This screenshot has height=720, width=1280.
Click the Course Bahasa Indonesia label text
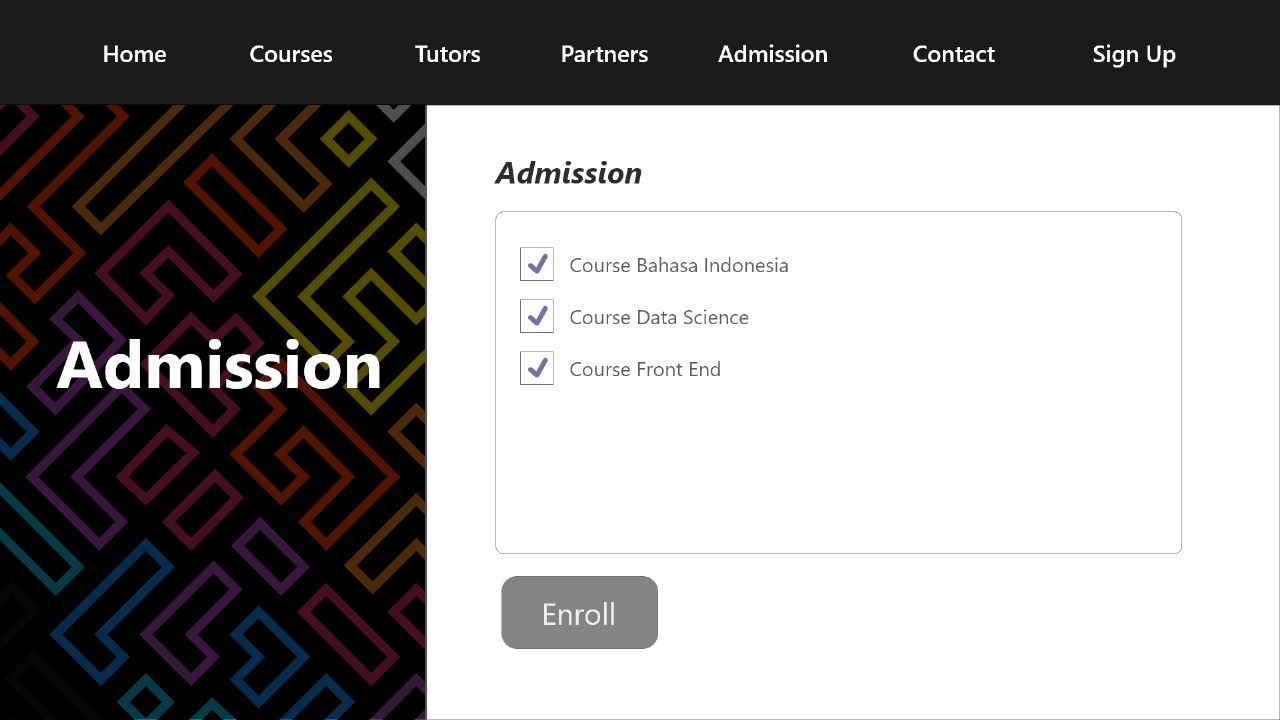[678, 266]
